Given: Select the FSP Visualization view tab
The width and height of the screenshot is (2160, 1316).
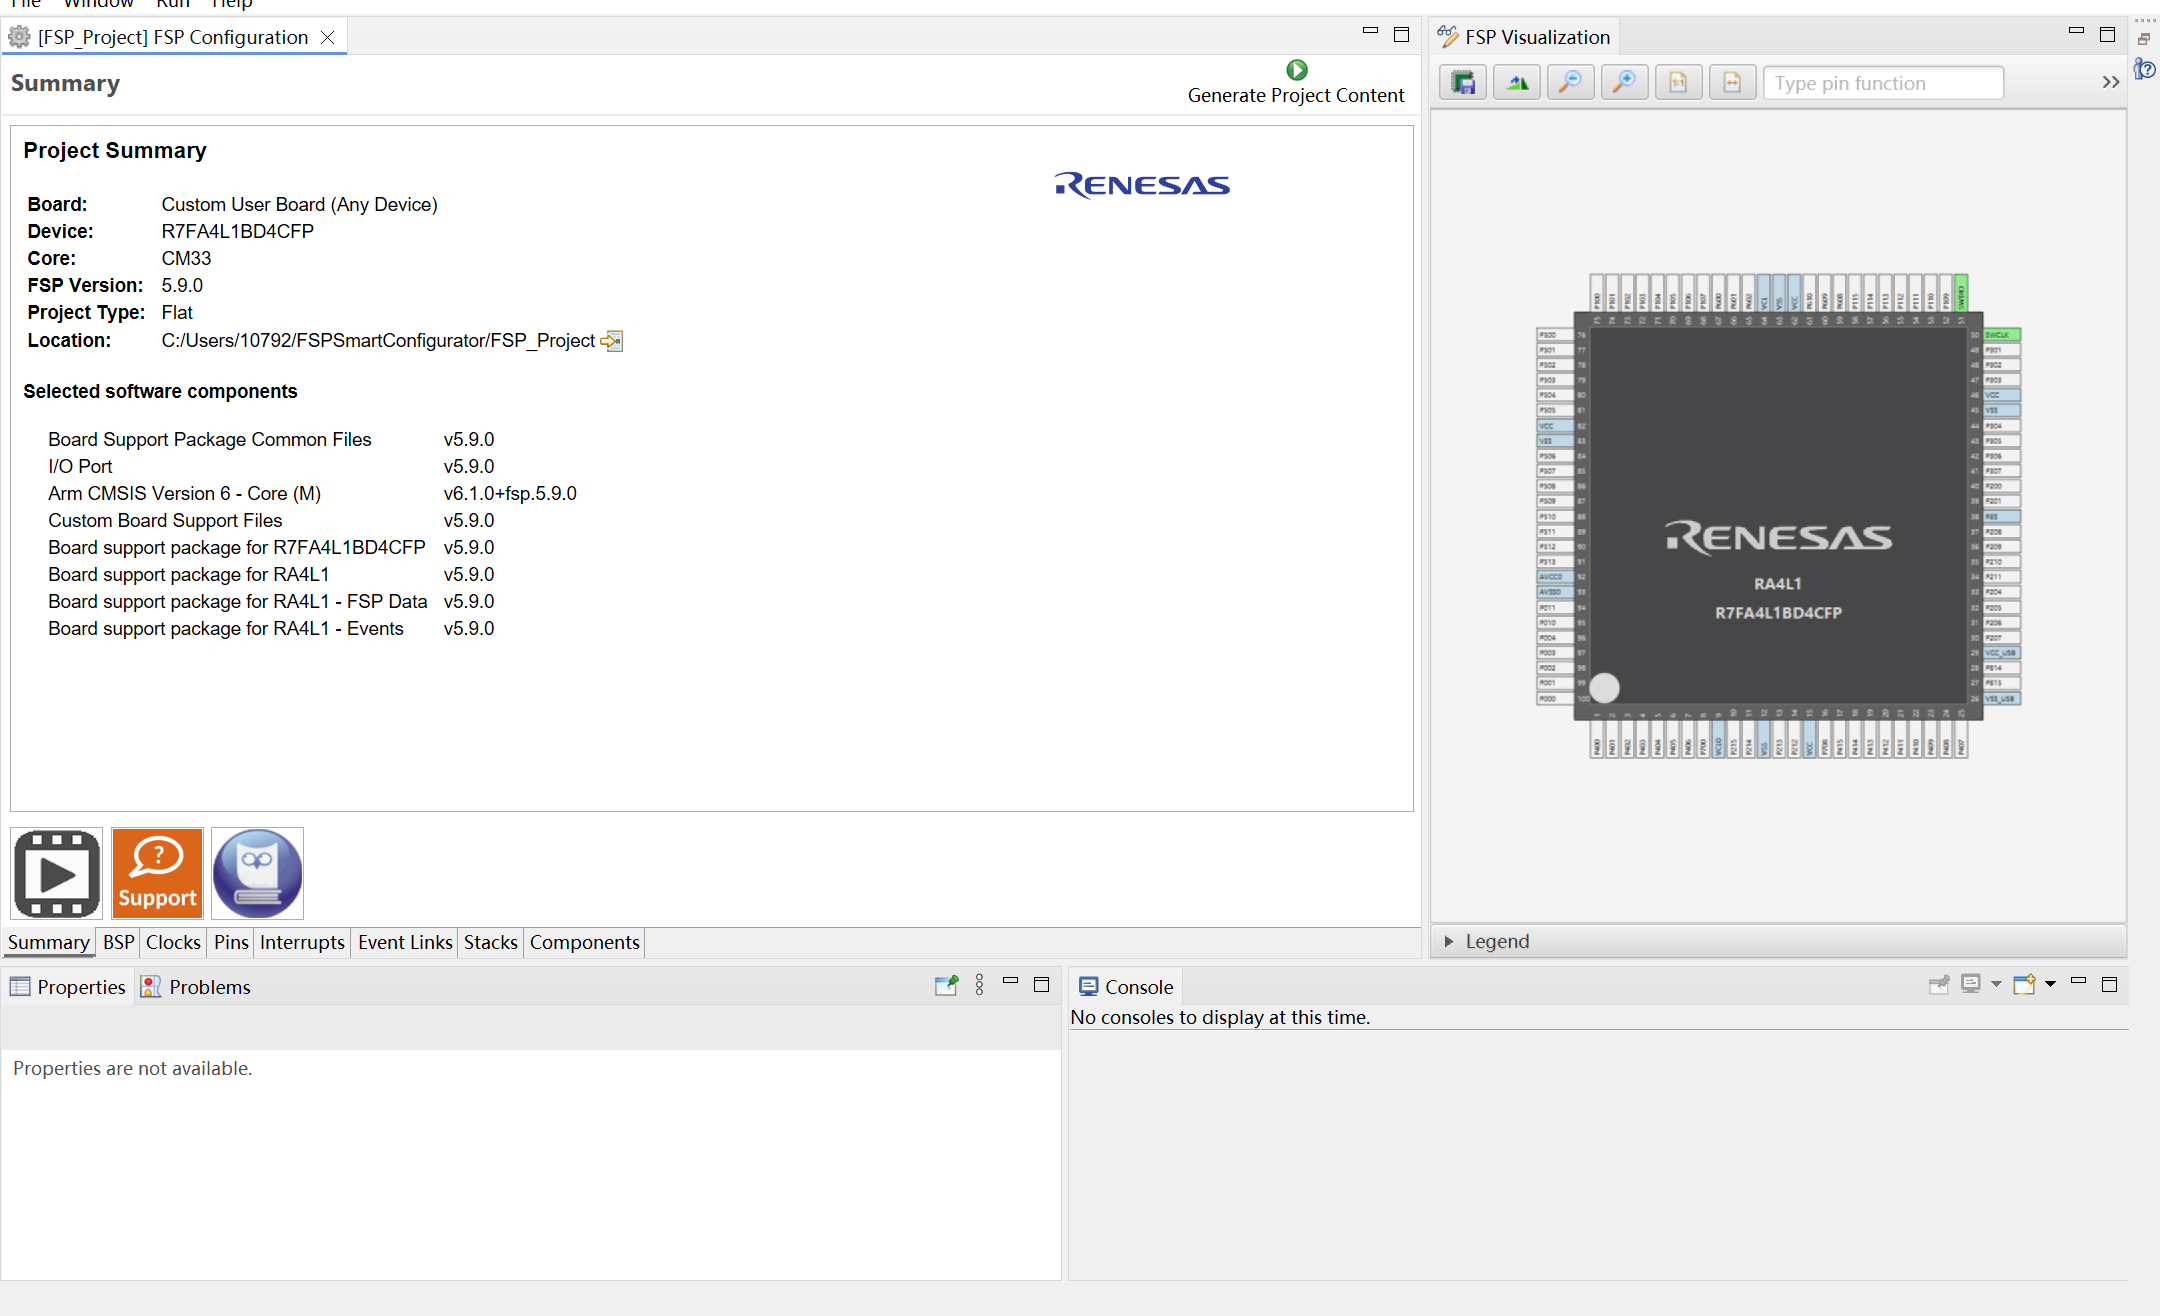Looking at the screenshot, I should pyautogui.click(x=1524, y=37).
